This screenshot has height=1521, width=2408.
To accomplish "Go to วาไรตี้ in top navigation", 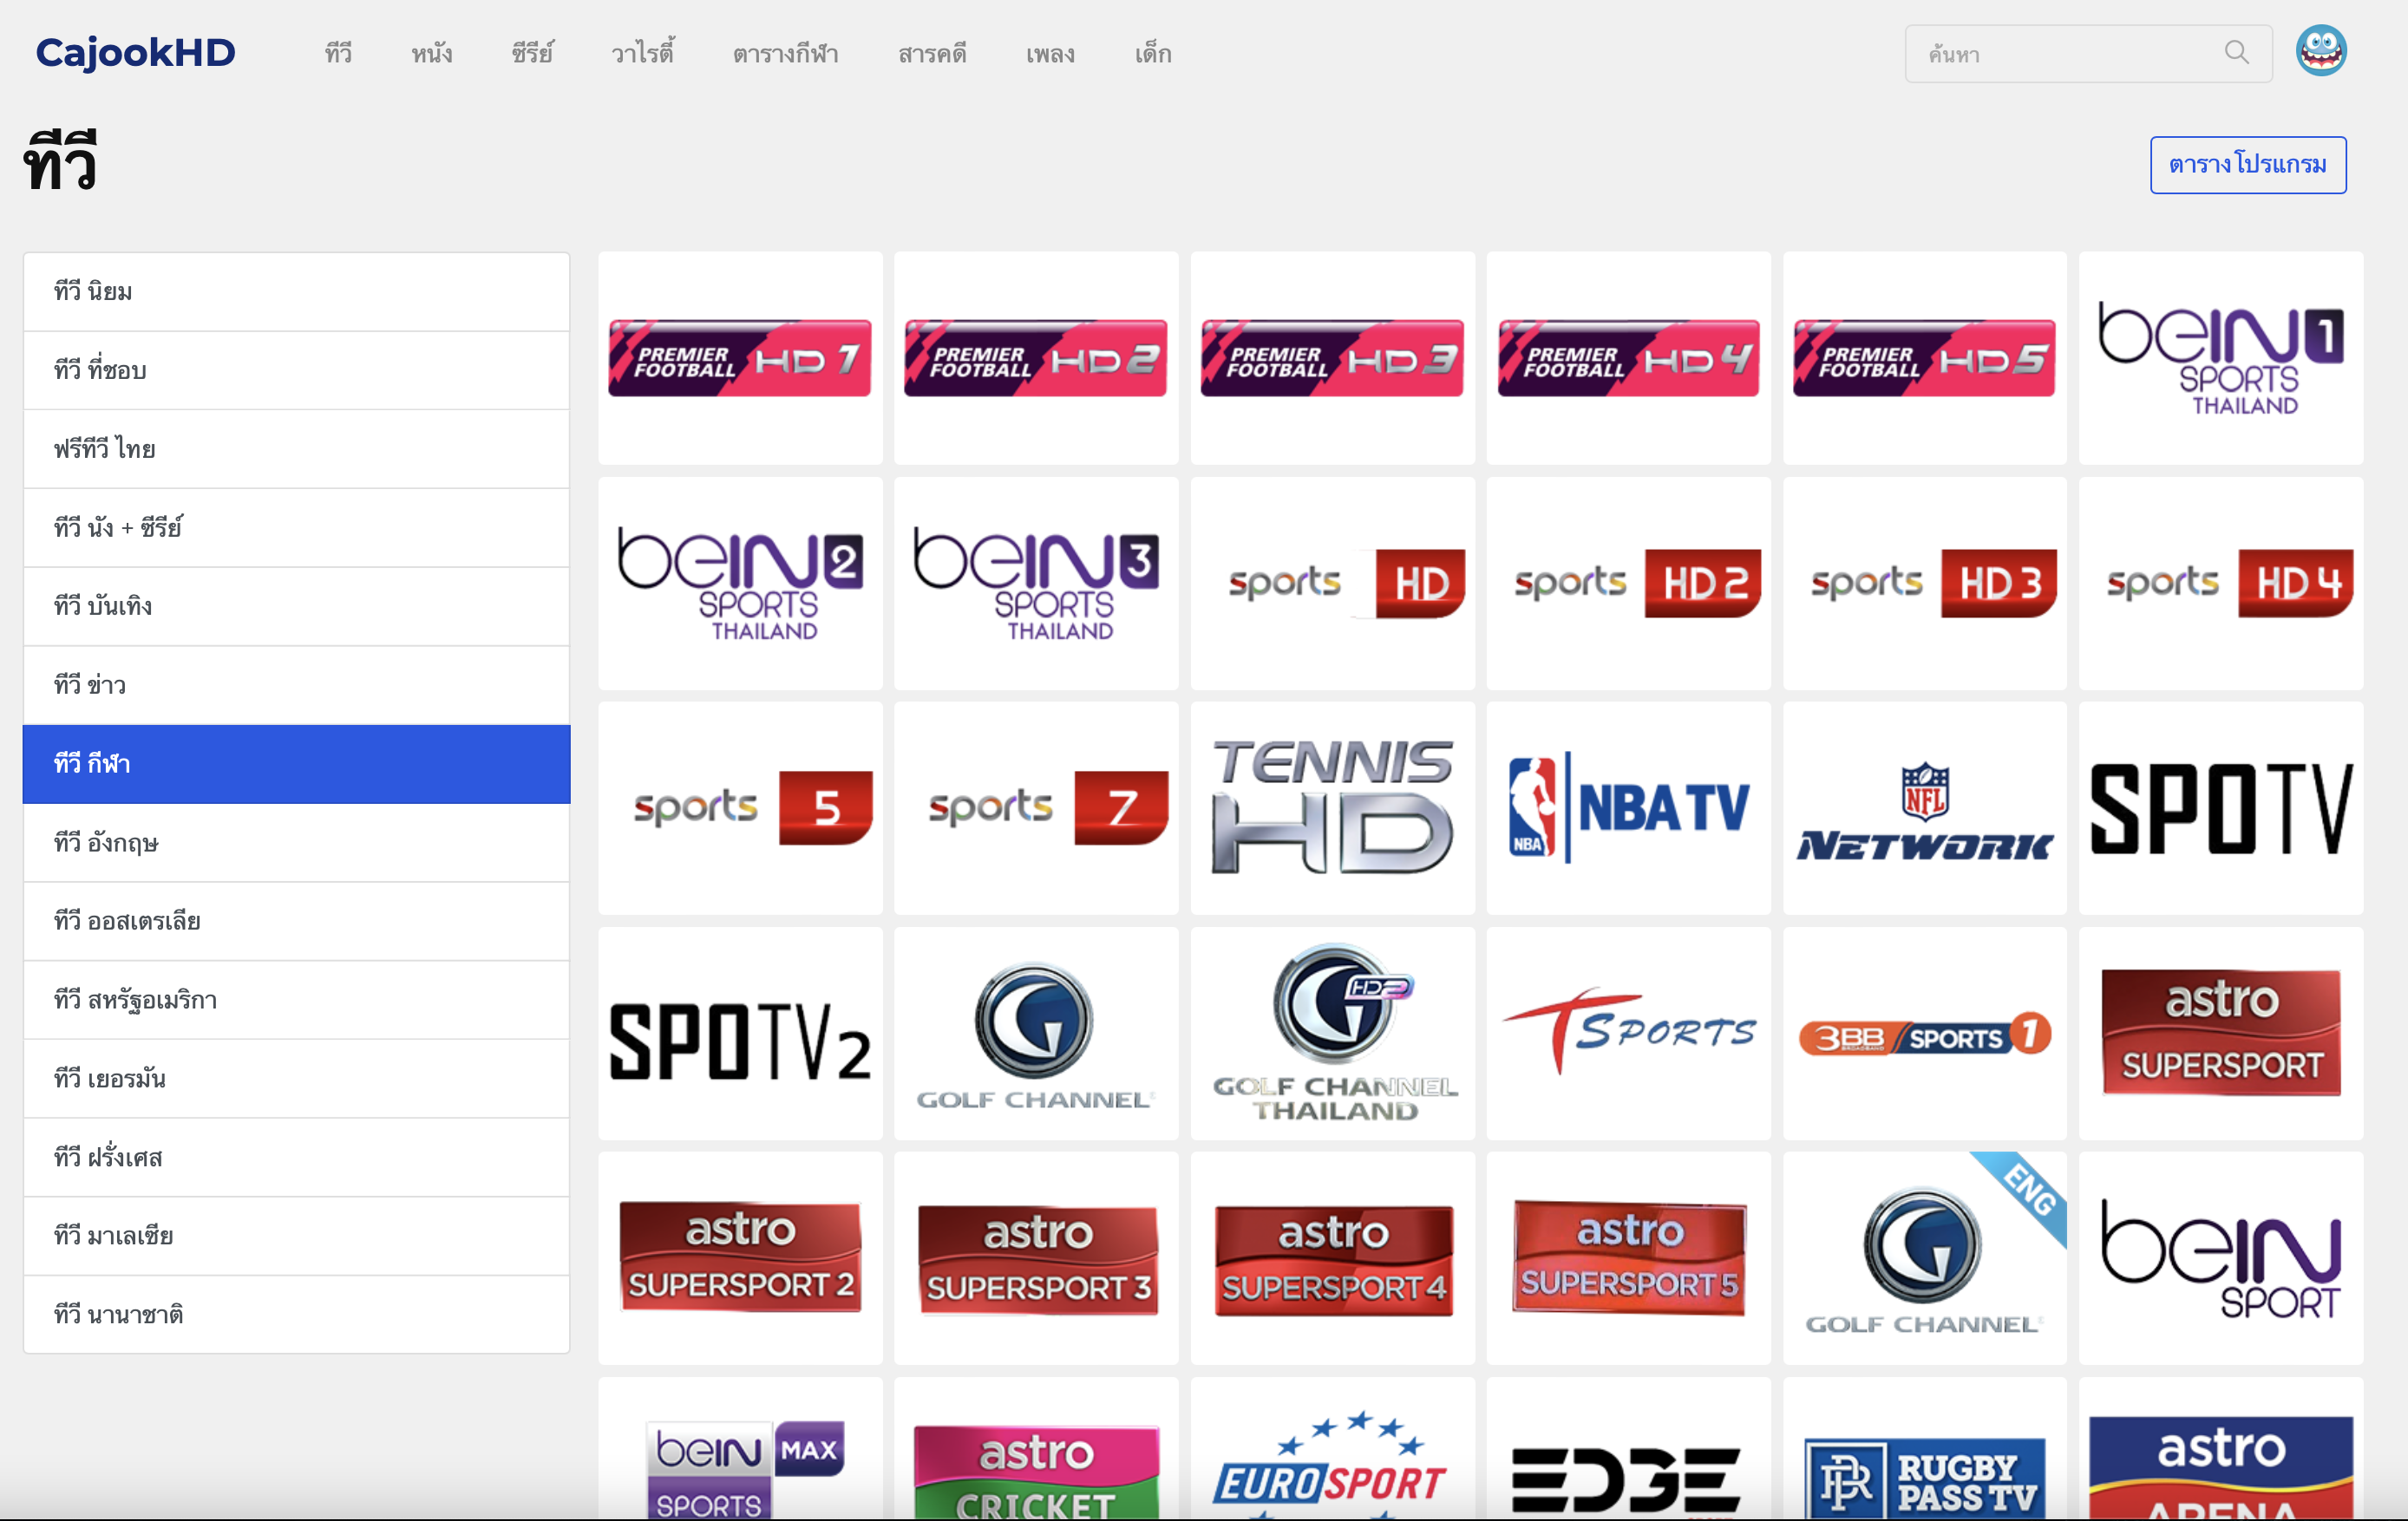I will (x=643, y=54).
